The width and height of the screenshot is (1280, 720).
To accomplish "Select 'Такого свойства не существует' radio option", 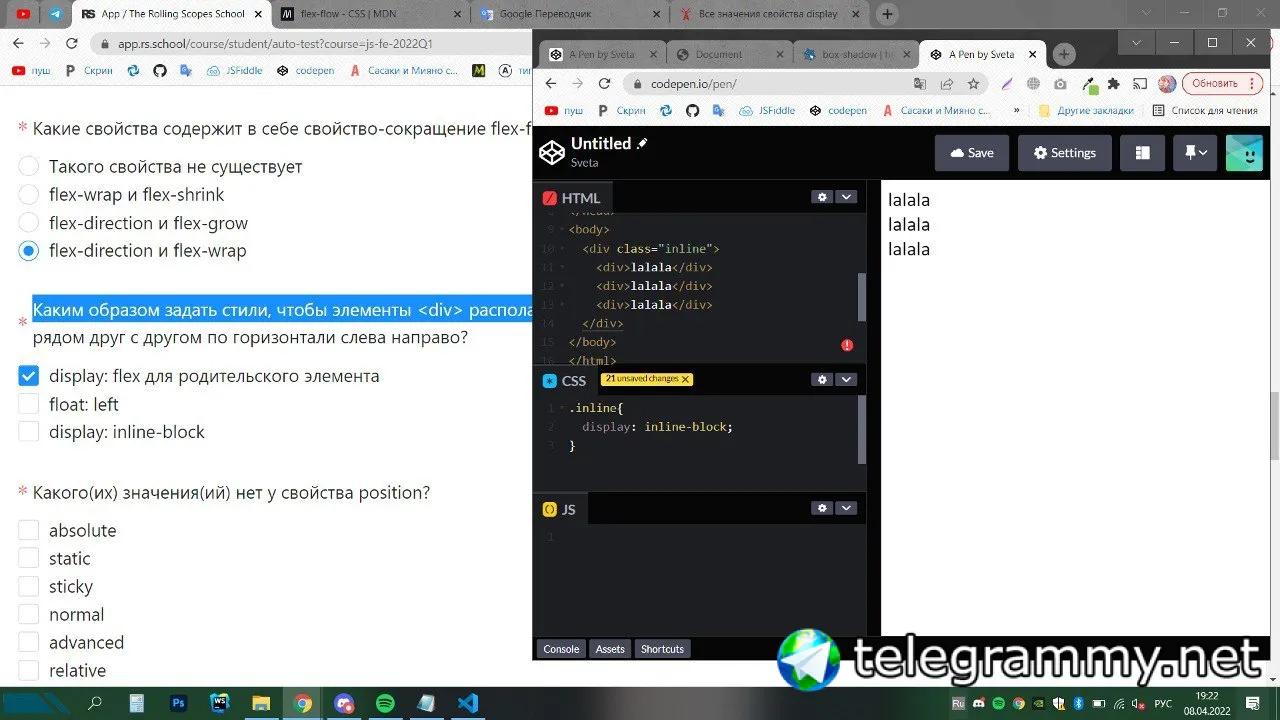I will 29,167.
